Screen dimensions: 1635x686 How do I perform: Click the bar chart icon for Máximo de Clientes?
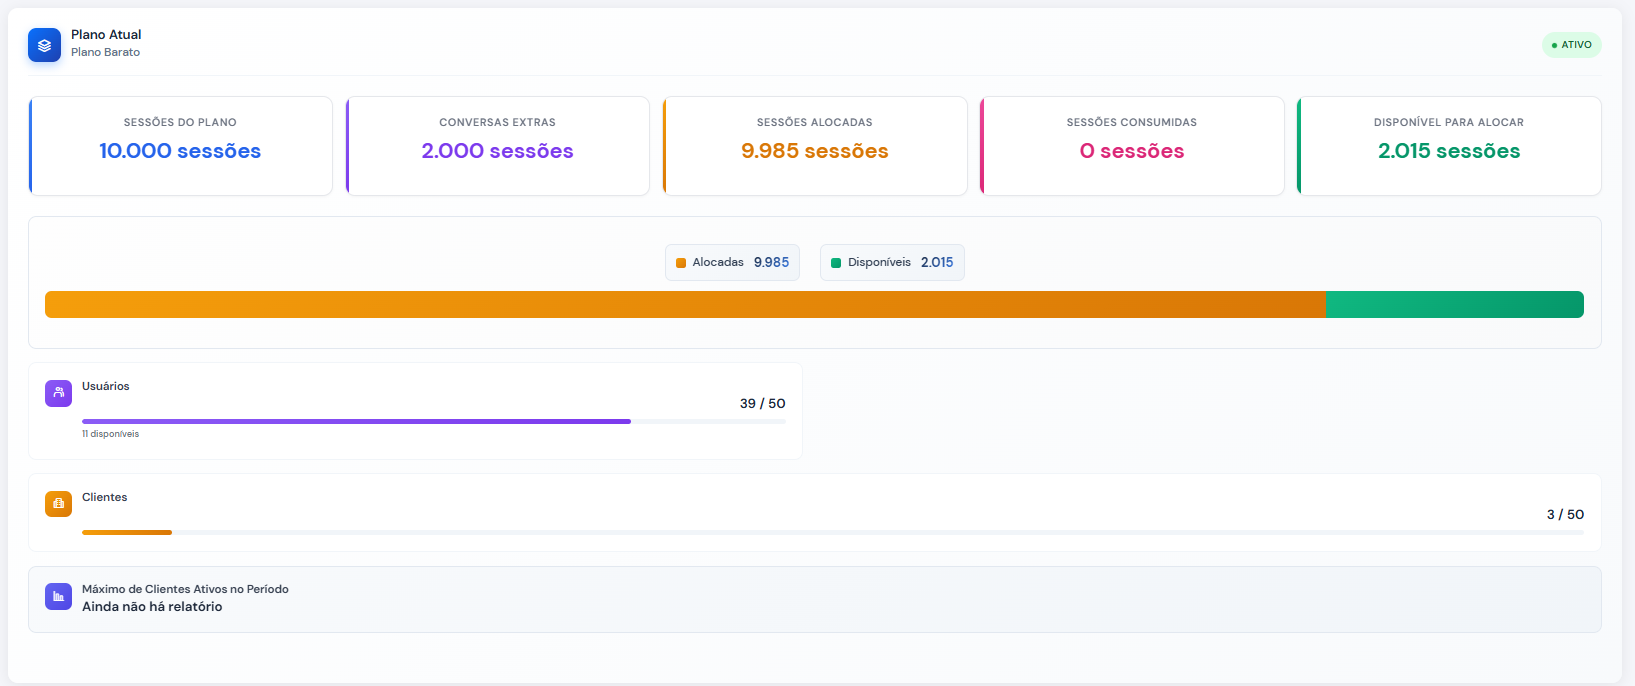click(58, 597)
